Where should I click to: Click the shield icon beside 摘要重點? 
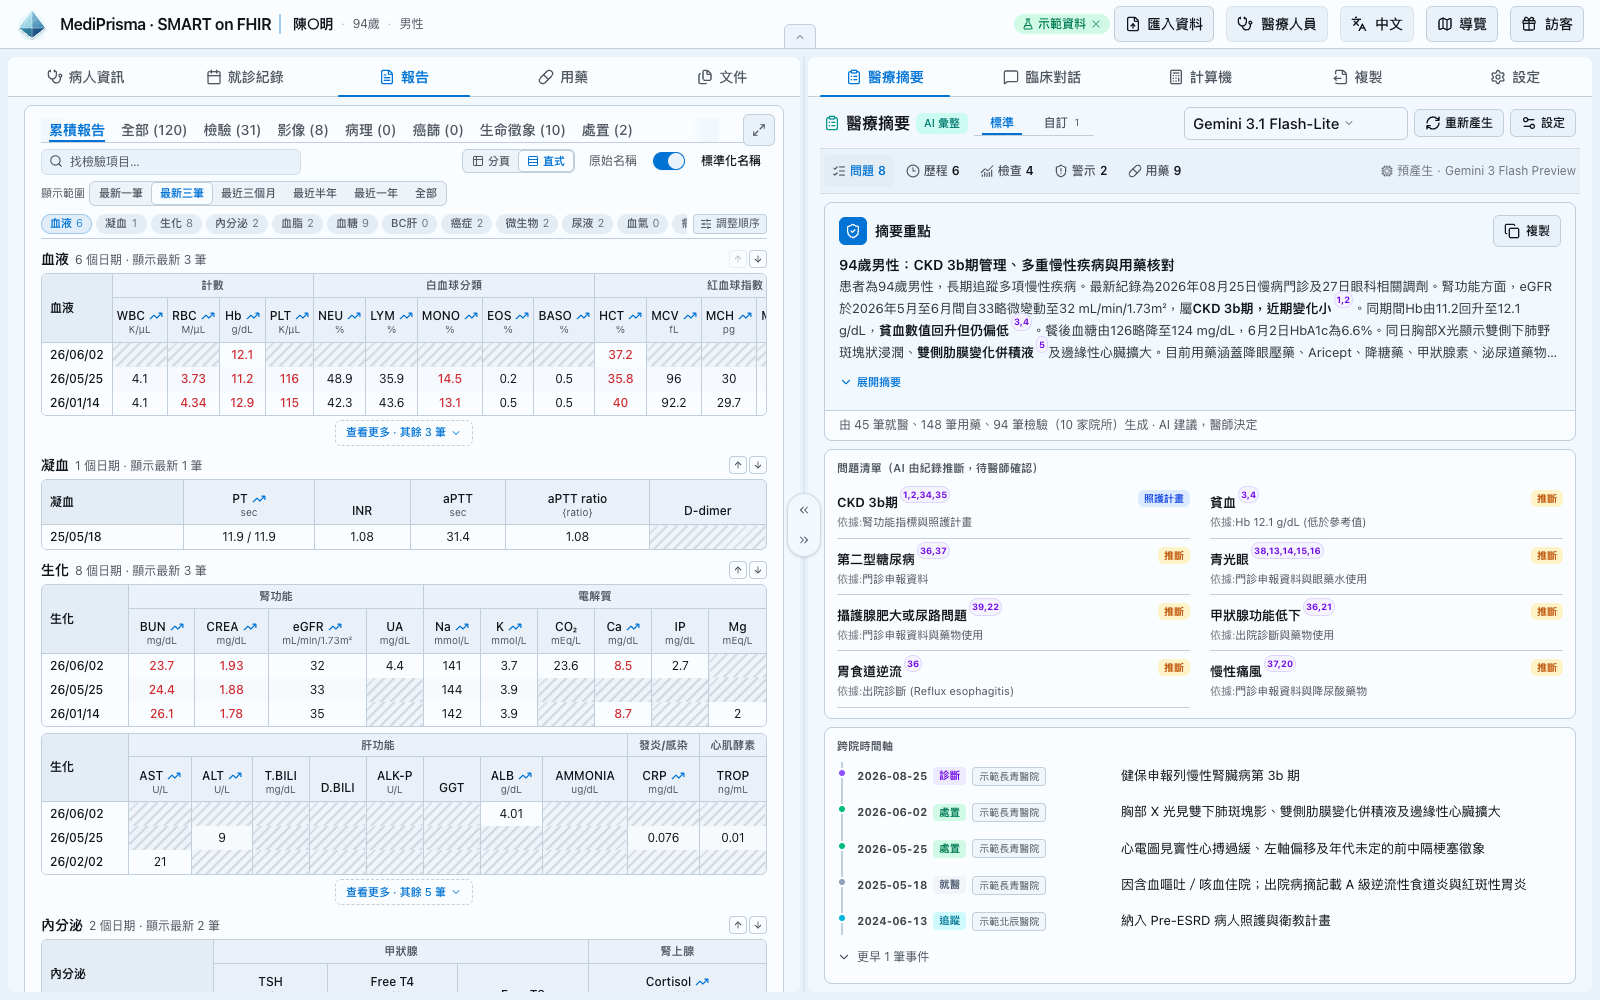coord(853,231)
